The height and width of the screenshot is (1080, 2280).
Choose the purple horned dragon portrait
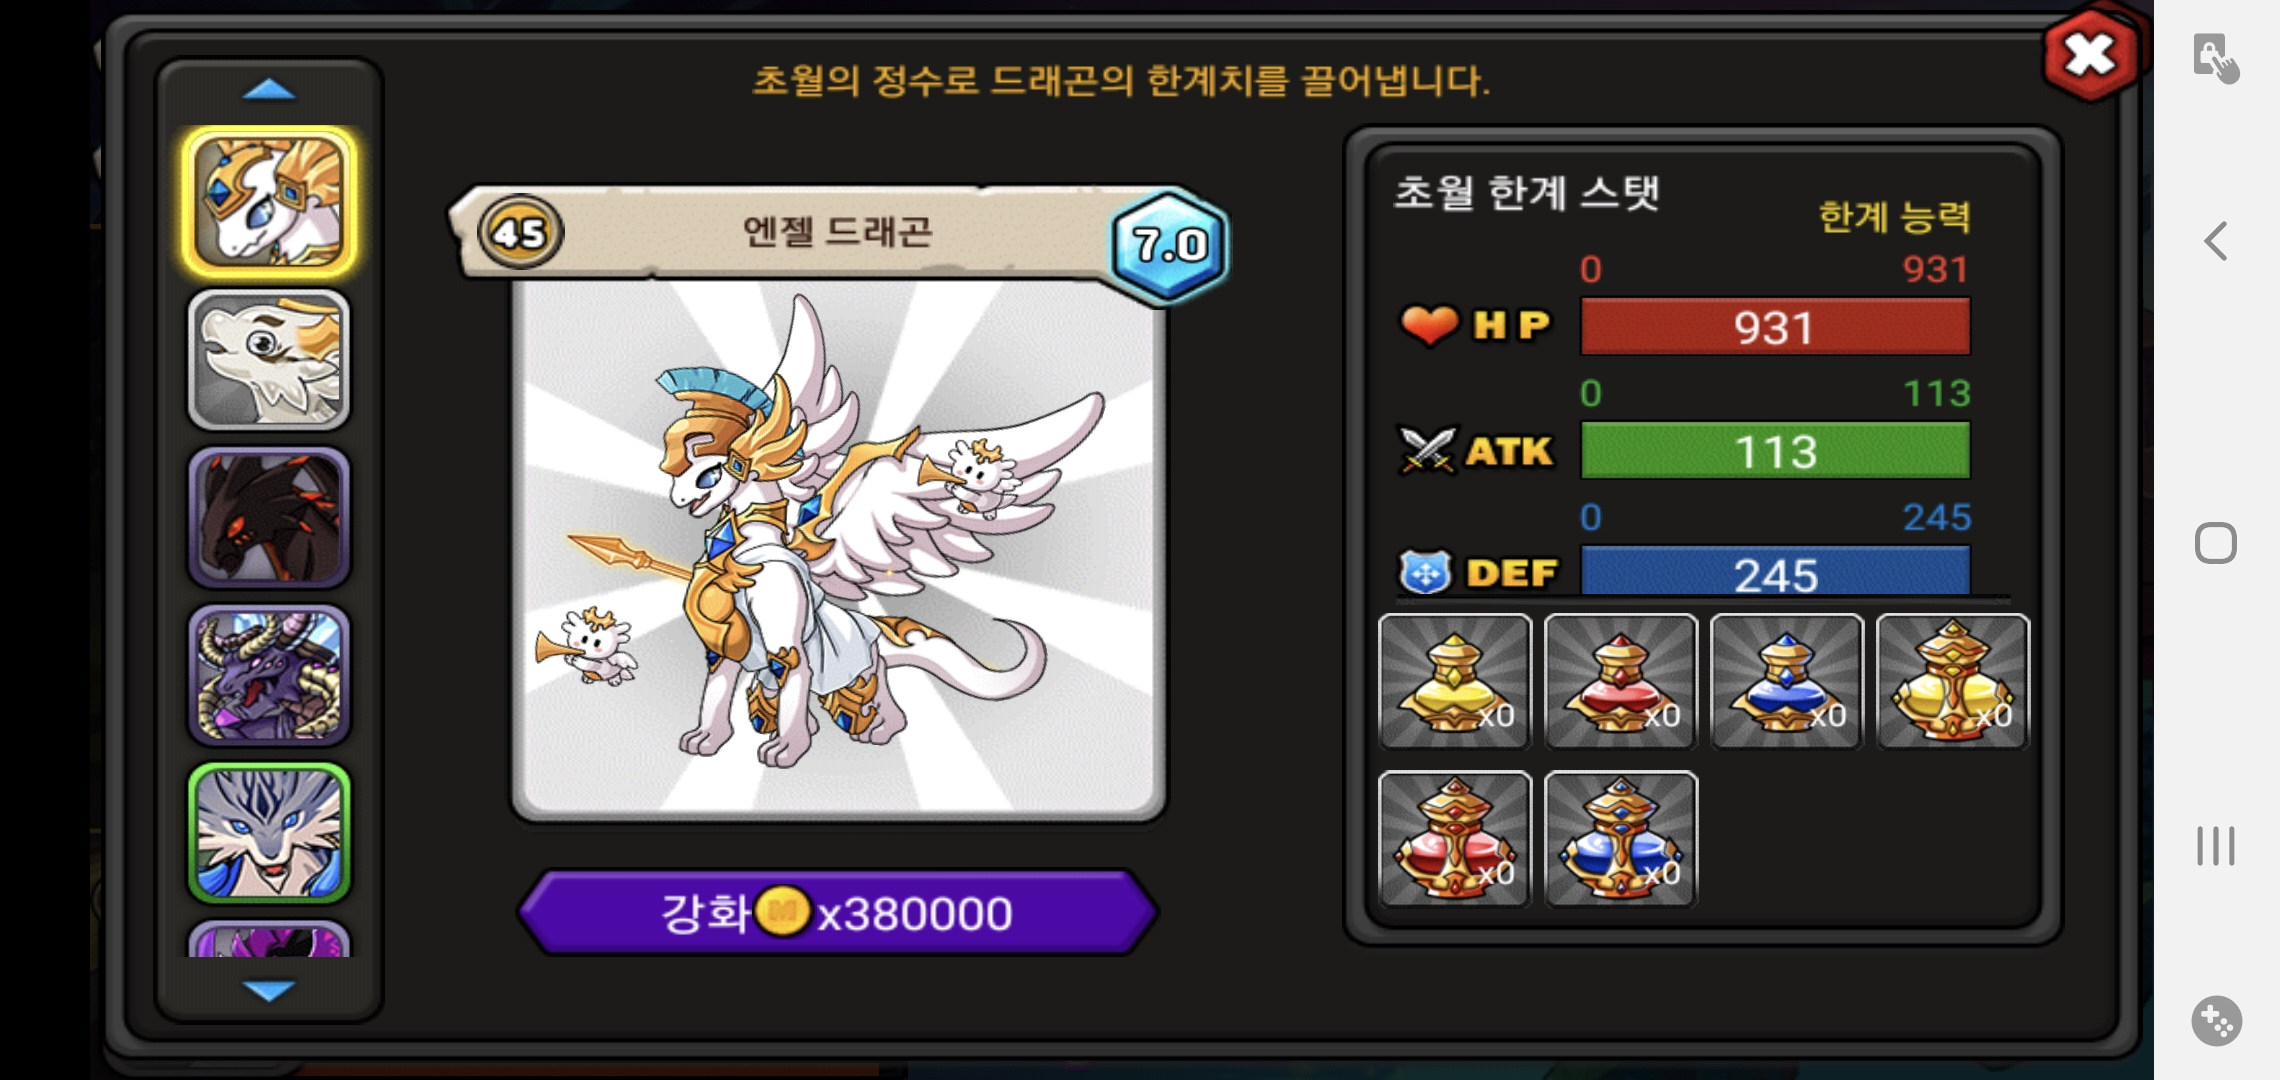269,675
